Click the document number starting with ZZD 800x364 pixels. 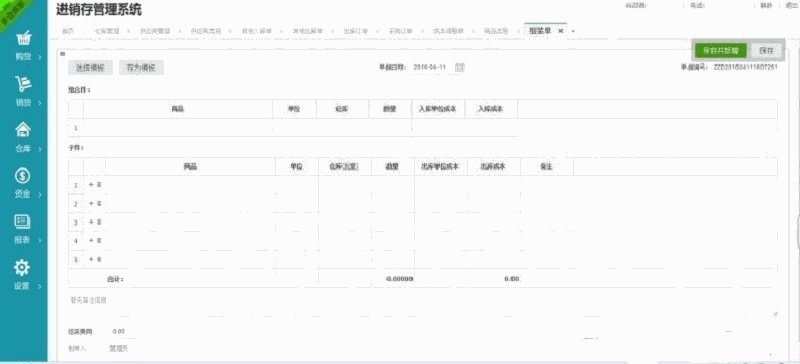(745, 67)
